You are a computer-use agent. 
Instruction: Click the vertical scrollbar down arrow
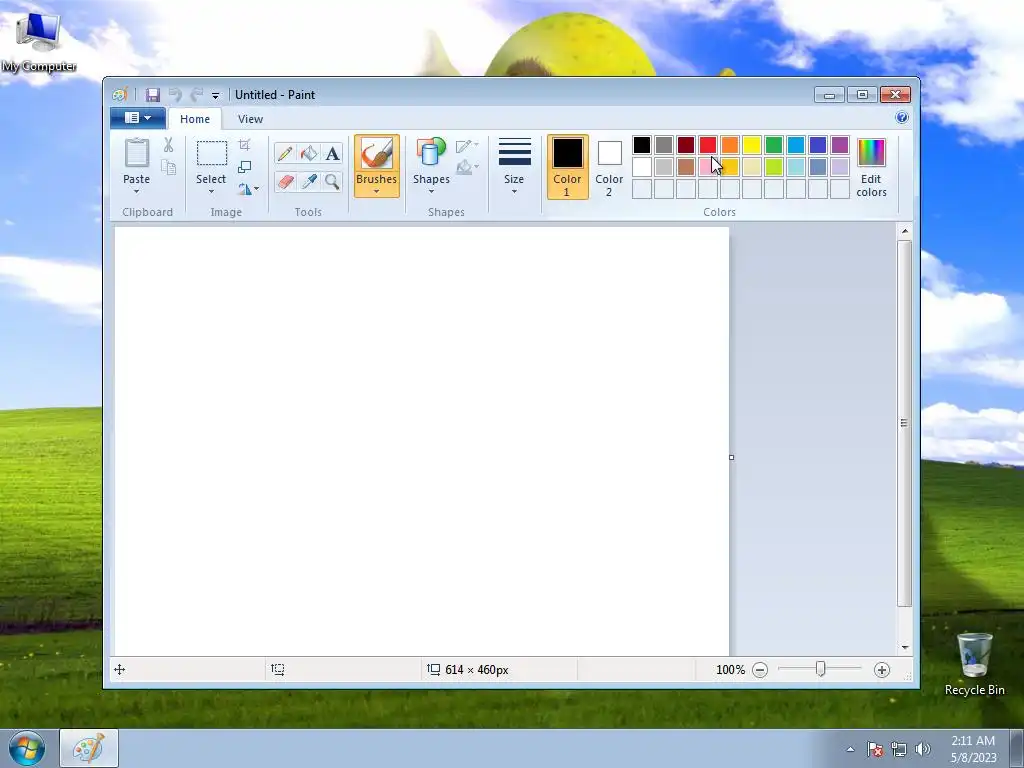[x=904, y=647]
